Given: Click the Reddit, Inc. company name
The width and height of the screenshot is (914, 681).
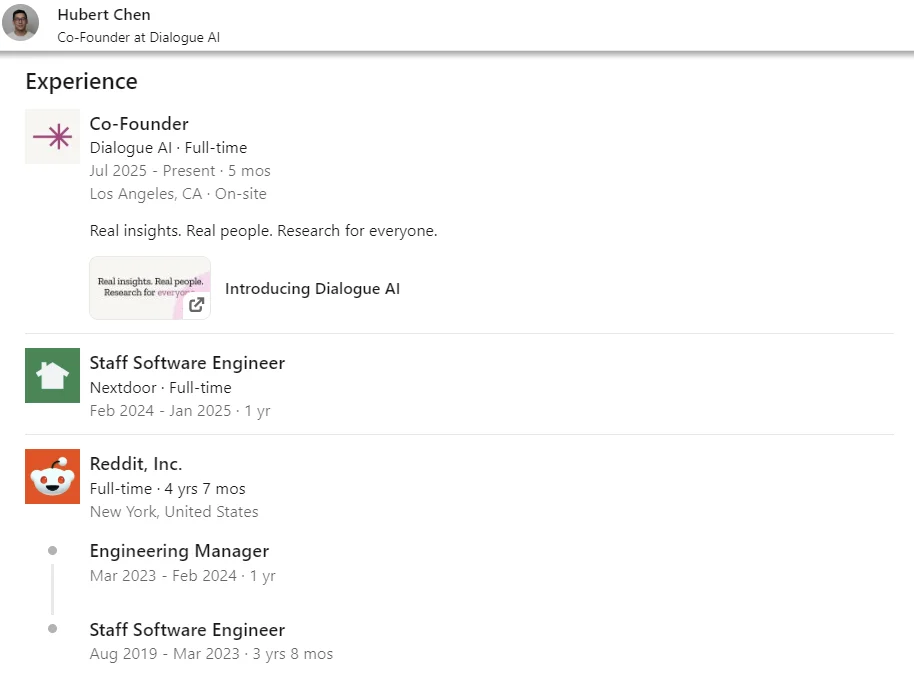Looking at the screenshot, I should point(136,464).
